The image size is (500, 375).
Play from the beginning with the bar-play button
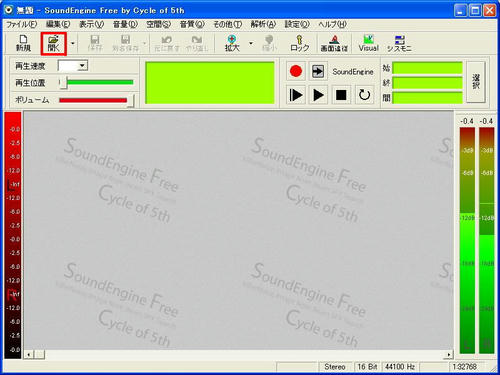tap(296, 95)
